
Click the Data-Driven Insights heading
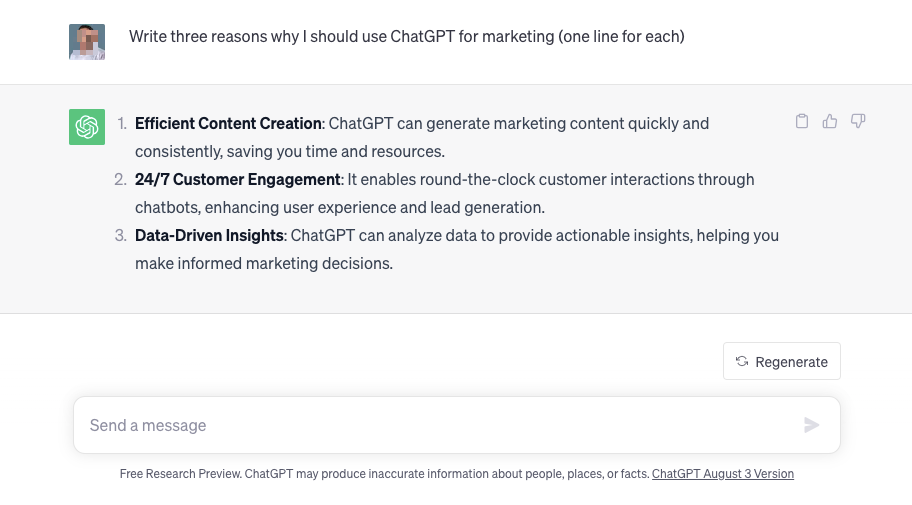209,235
